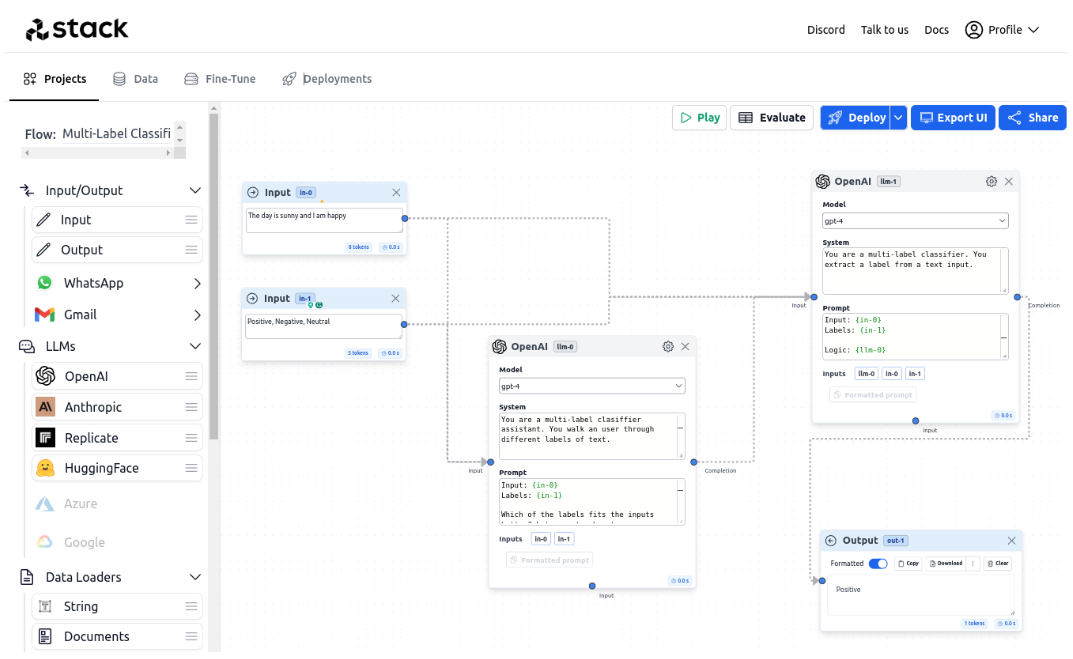The width and height of the screenshot is (1073, 659).
Task: Click Clear in Output node
Action: [998, 564]
